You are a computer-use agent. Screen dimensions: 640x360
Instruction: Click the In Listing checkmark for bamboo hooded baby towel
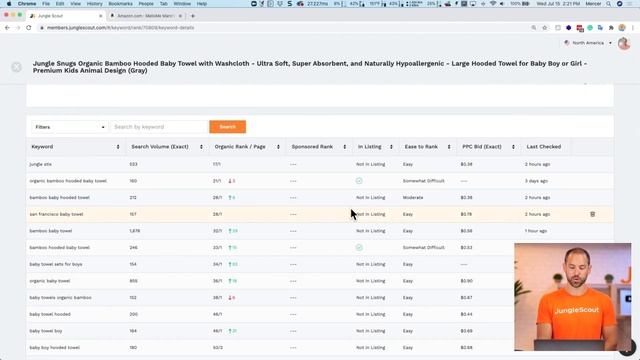pos(359,247)
